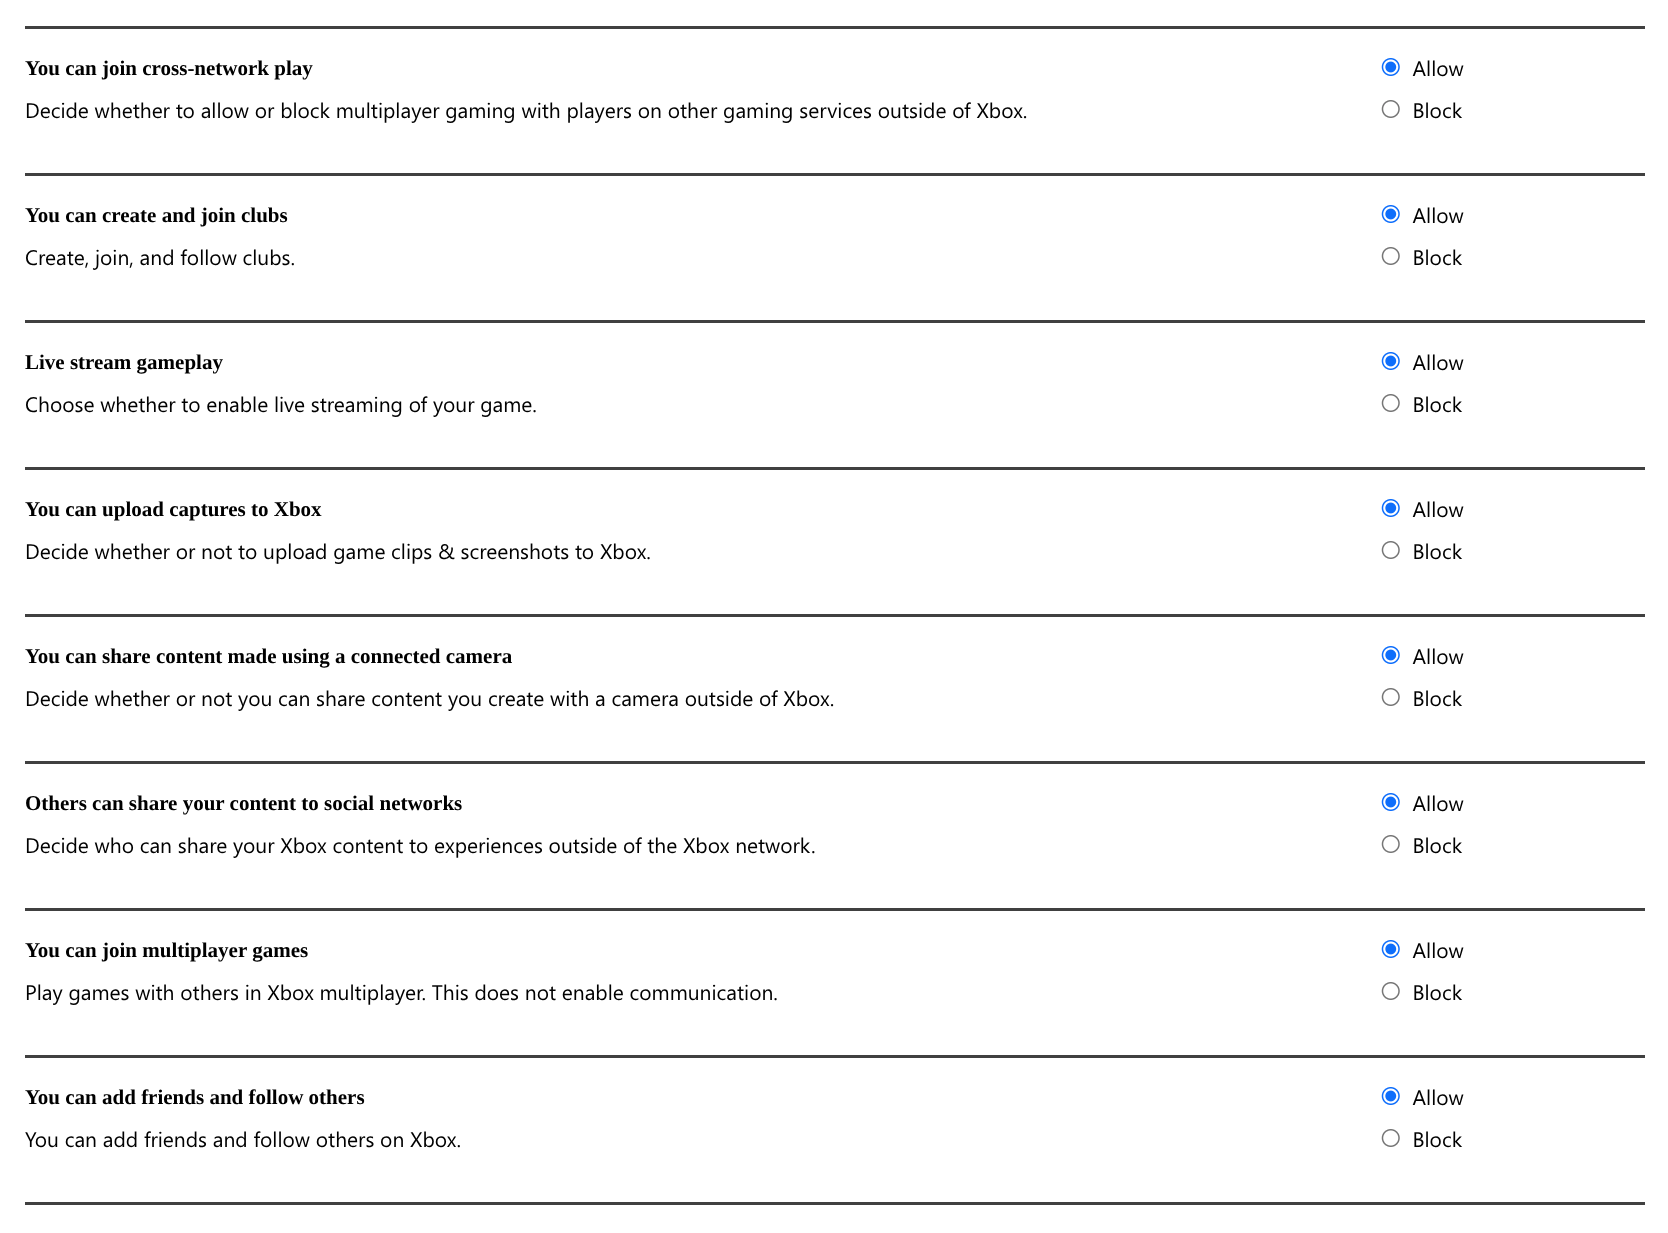Allow uploading captures to Xbox
This screenshot has height=1233, width=1668.
coord(1390,509)
